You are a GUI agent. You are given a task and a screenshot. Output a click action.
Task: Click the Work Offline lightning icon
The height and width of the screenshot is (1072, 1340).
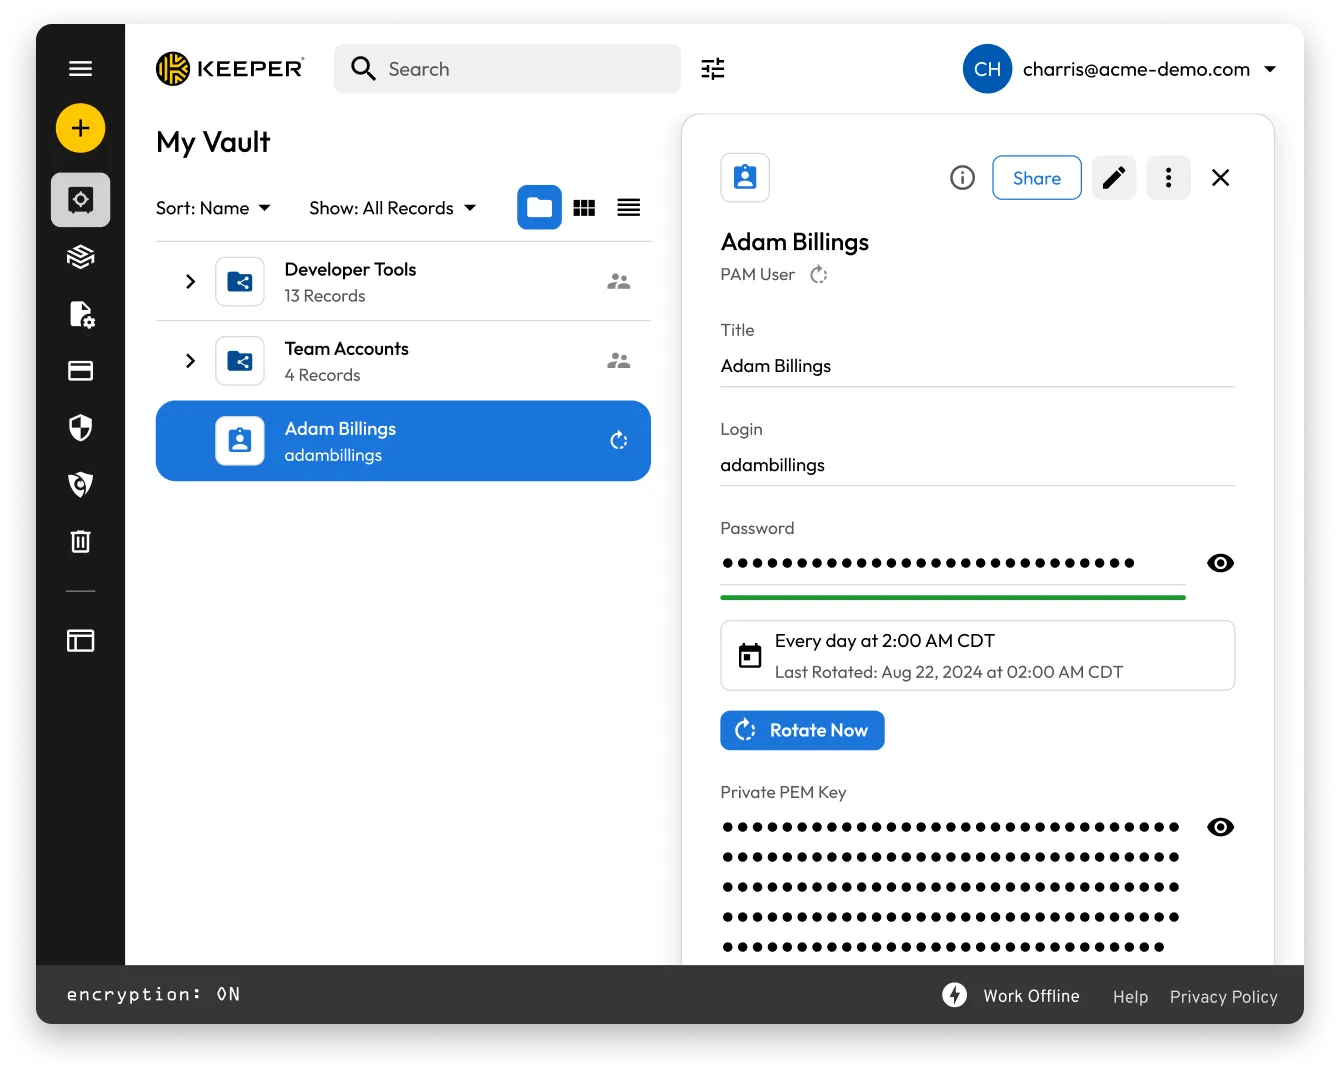954,994
